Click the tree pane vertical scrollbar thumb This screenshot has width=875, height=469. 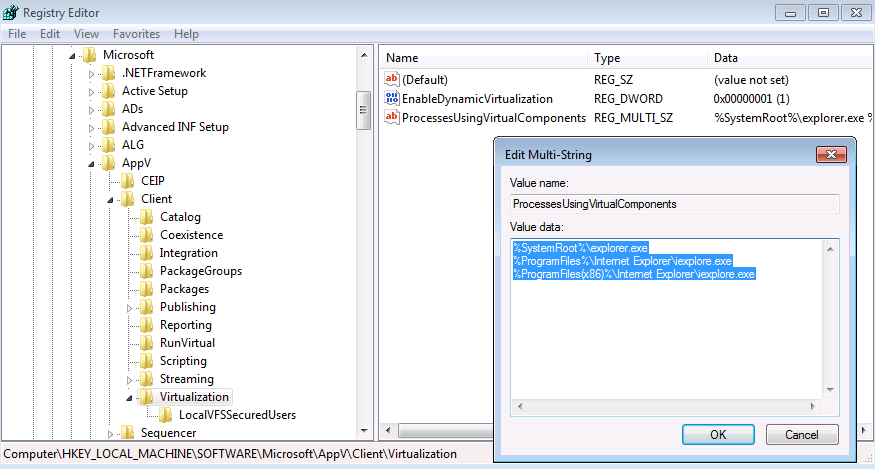(x=364, y=110)
